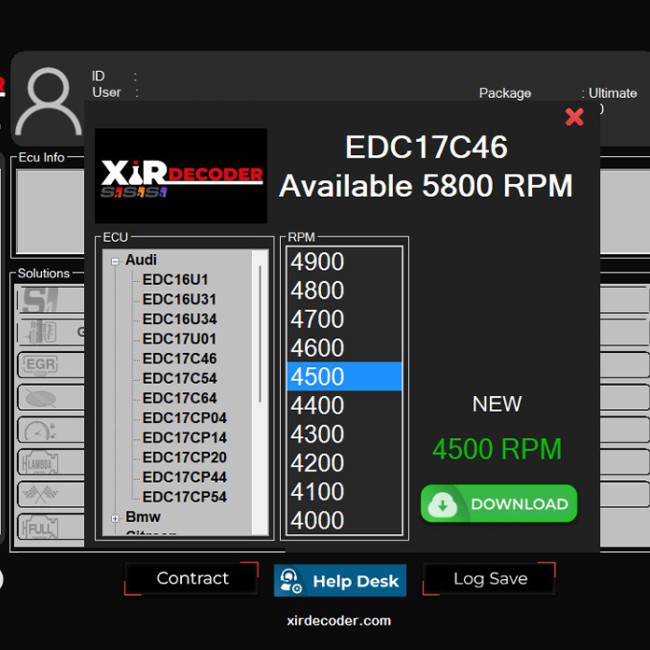This screenshot has height=650, width=650.
Task: Open the LAMBDA solution icon
Action: [x=41, y=463]
